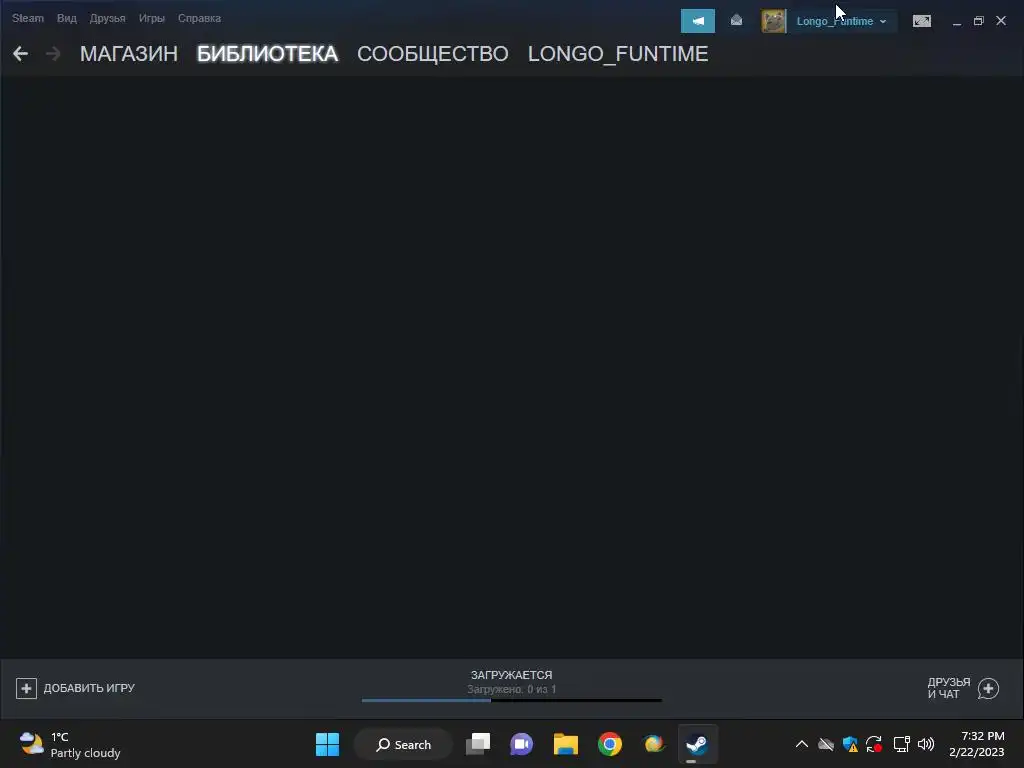This screenshot has height=768, width=1024.
Task: Go back with the left arrow
Action: pos(20,54)
